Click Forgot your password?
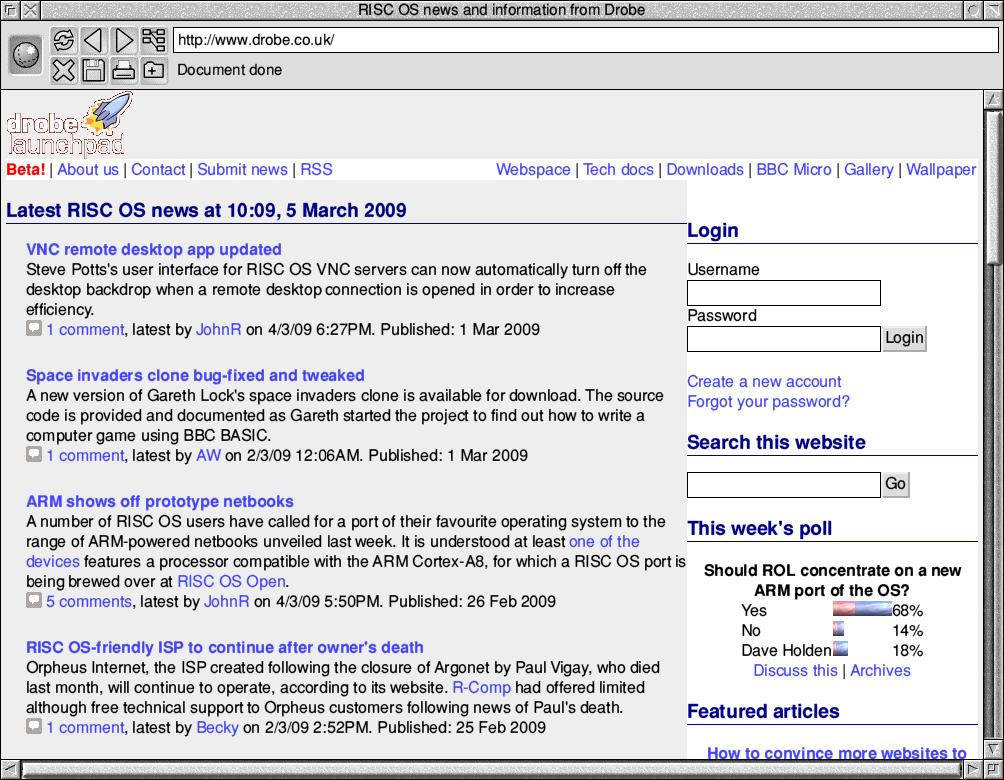The height and width of the screenshot is (780, 1004). click(768, 402)
